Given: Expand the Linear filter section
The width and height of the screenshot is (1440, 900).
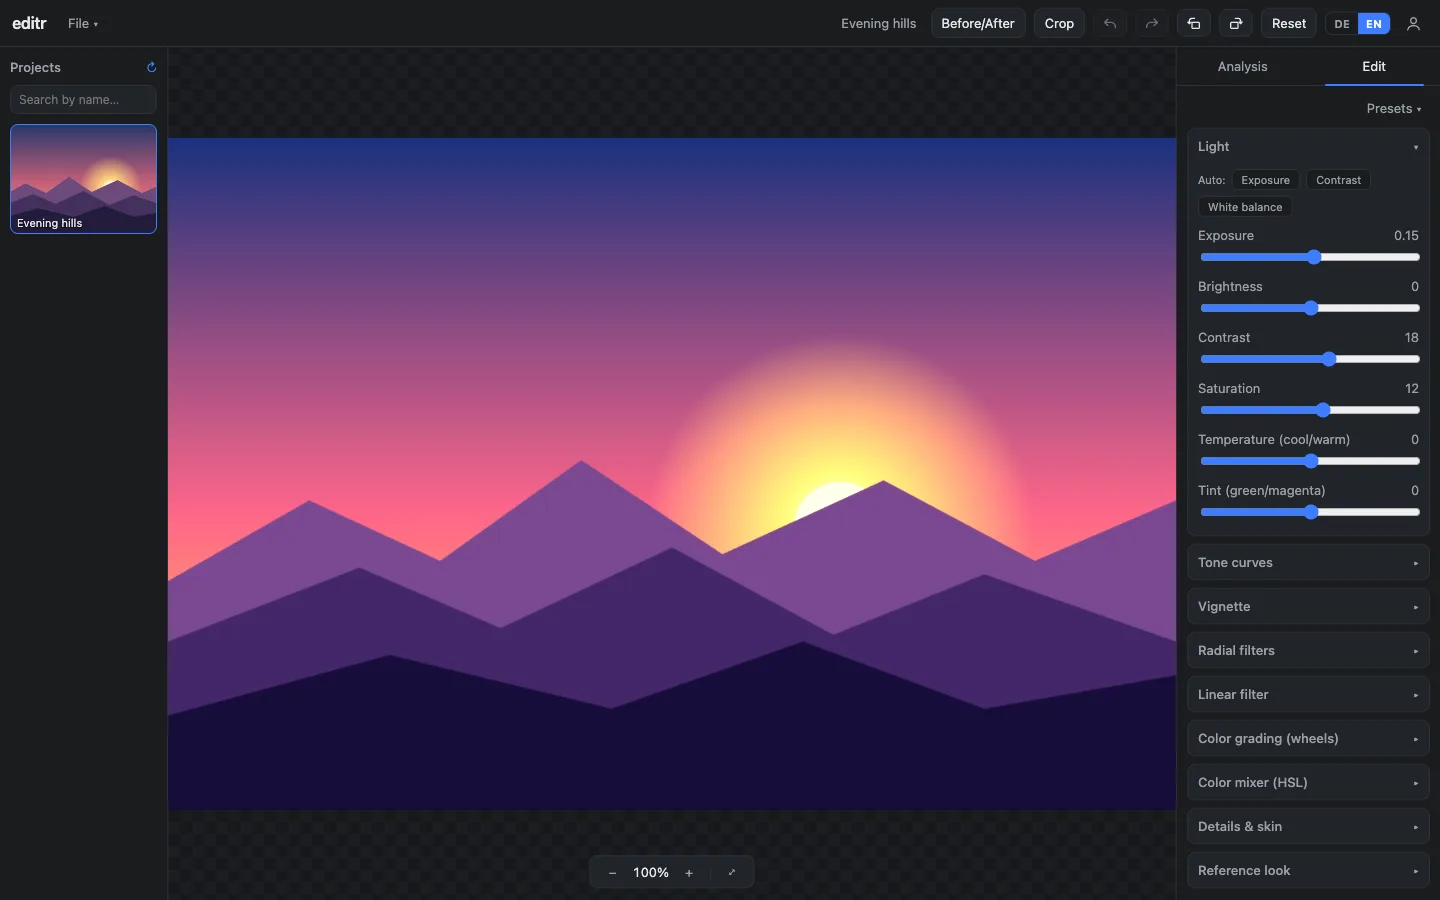Looking at the screenshot, I should (x=1308, y=695).
